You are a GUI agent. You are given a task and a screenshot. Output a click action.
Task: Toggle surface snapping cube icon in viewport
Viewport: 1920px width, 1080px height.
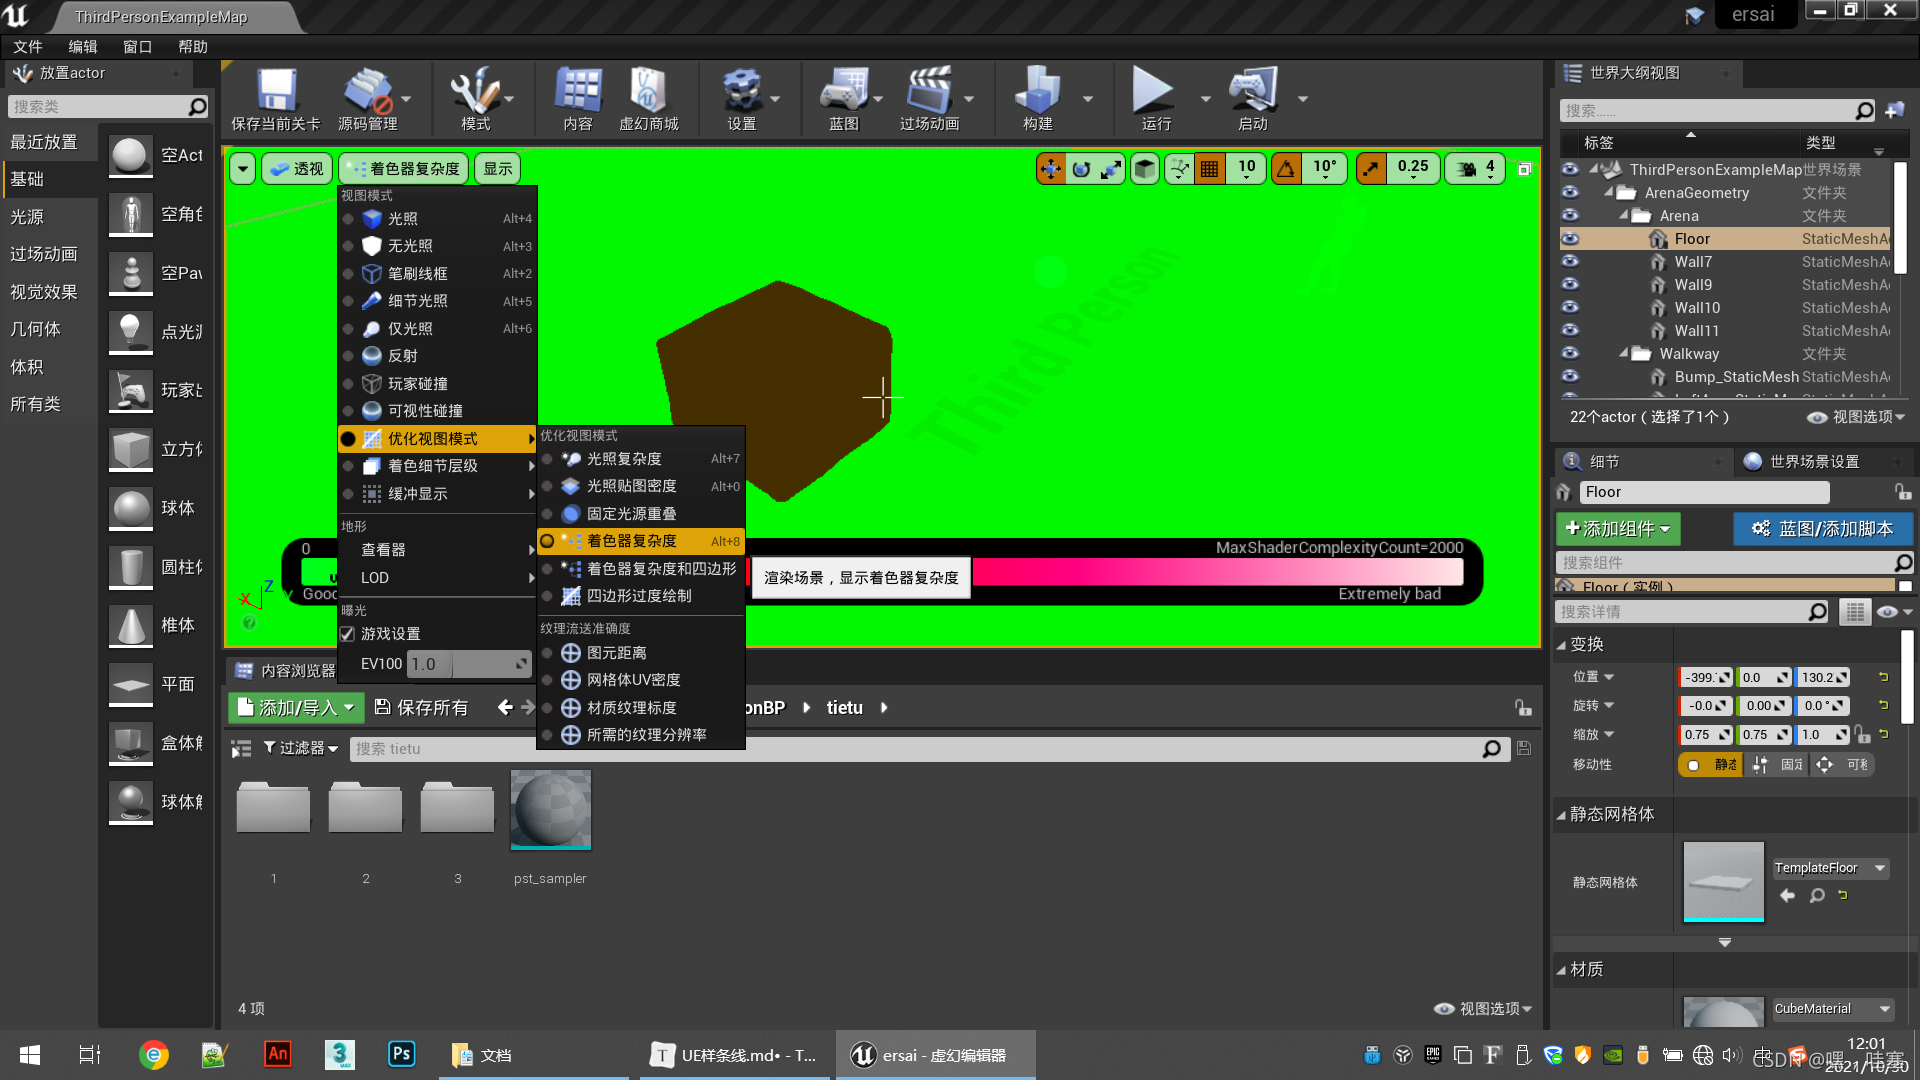coord(1145,169)
